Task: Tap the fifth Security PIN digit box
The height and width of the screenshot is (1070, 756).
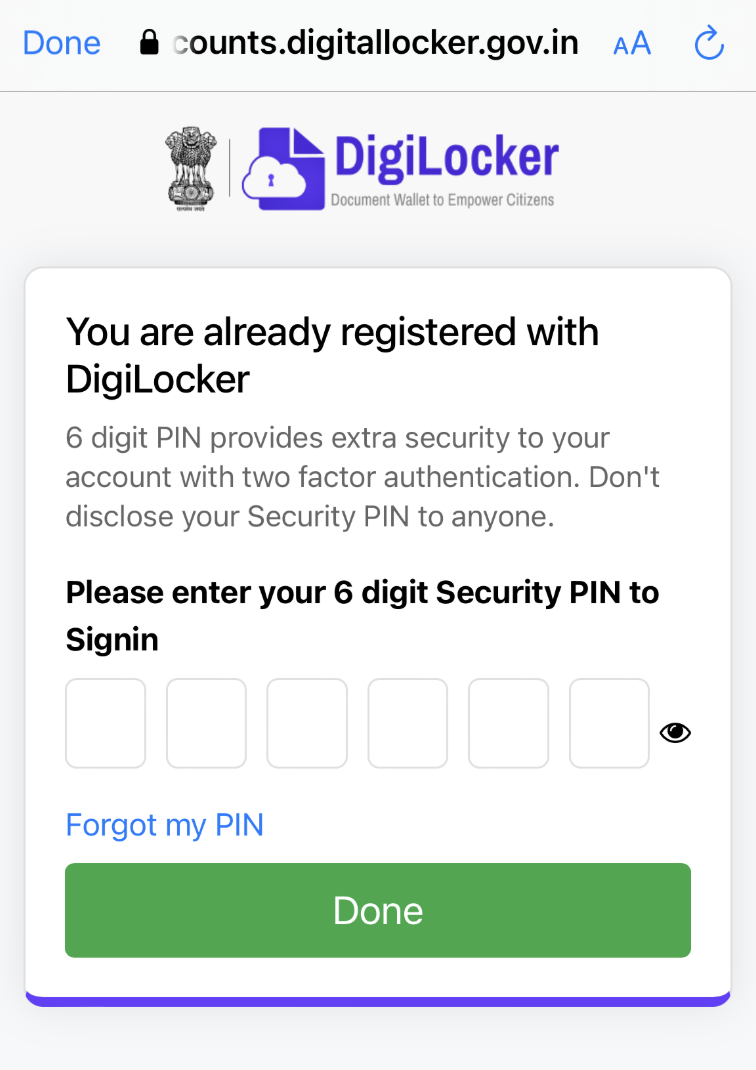Action: pos(508,723)
